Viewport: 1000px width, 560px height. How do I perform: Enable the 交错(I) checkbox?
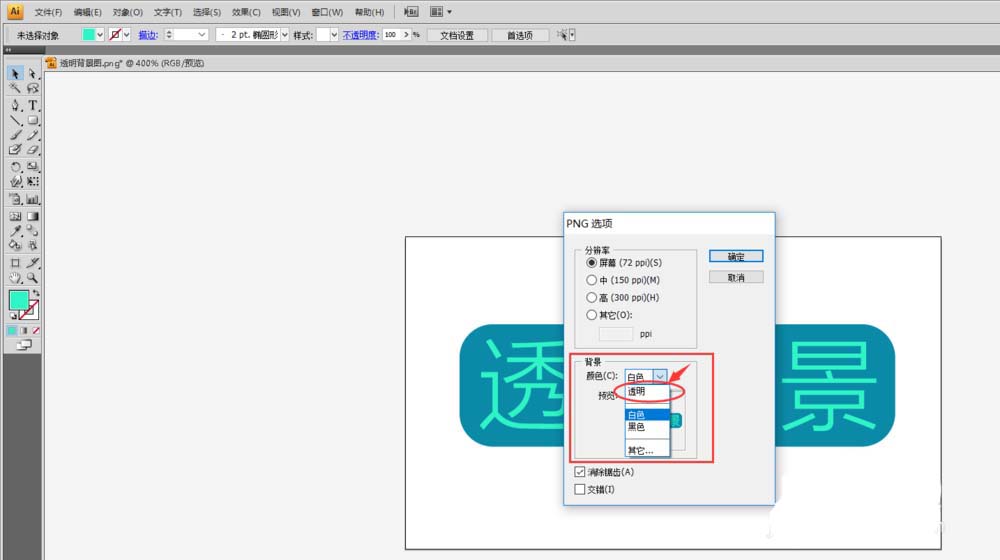(x=580, y=489)
